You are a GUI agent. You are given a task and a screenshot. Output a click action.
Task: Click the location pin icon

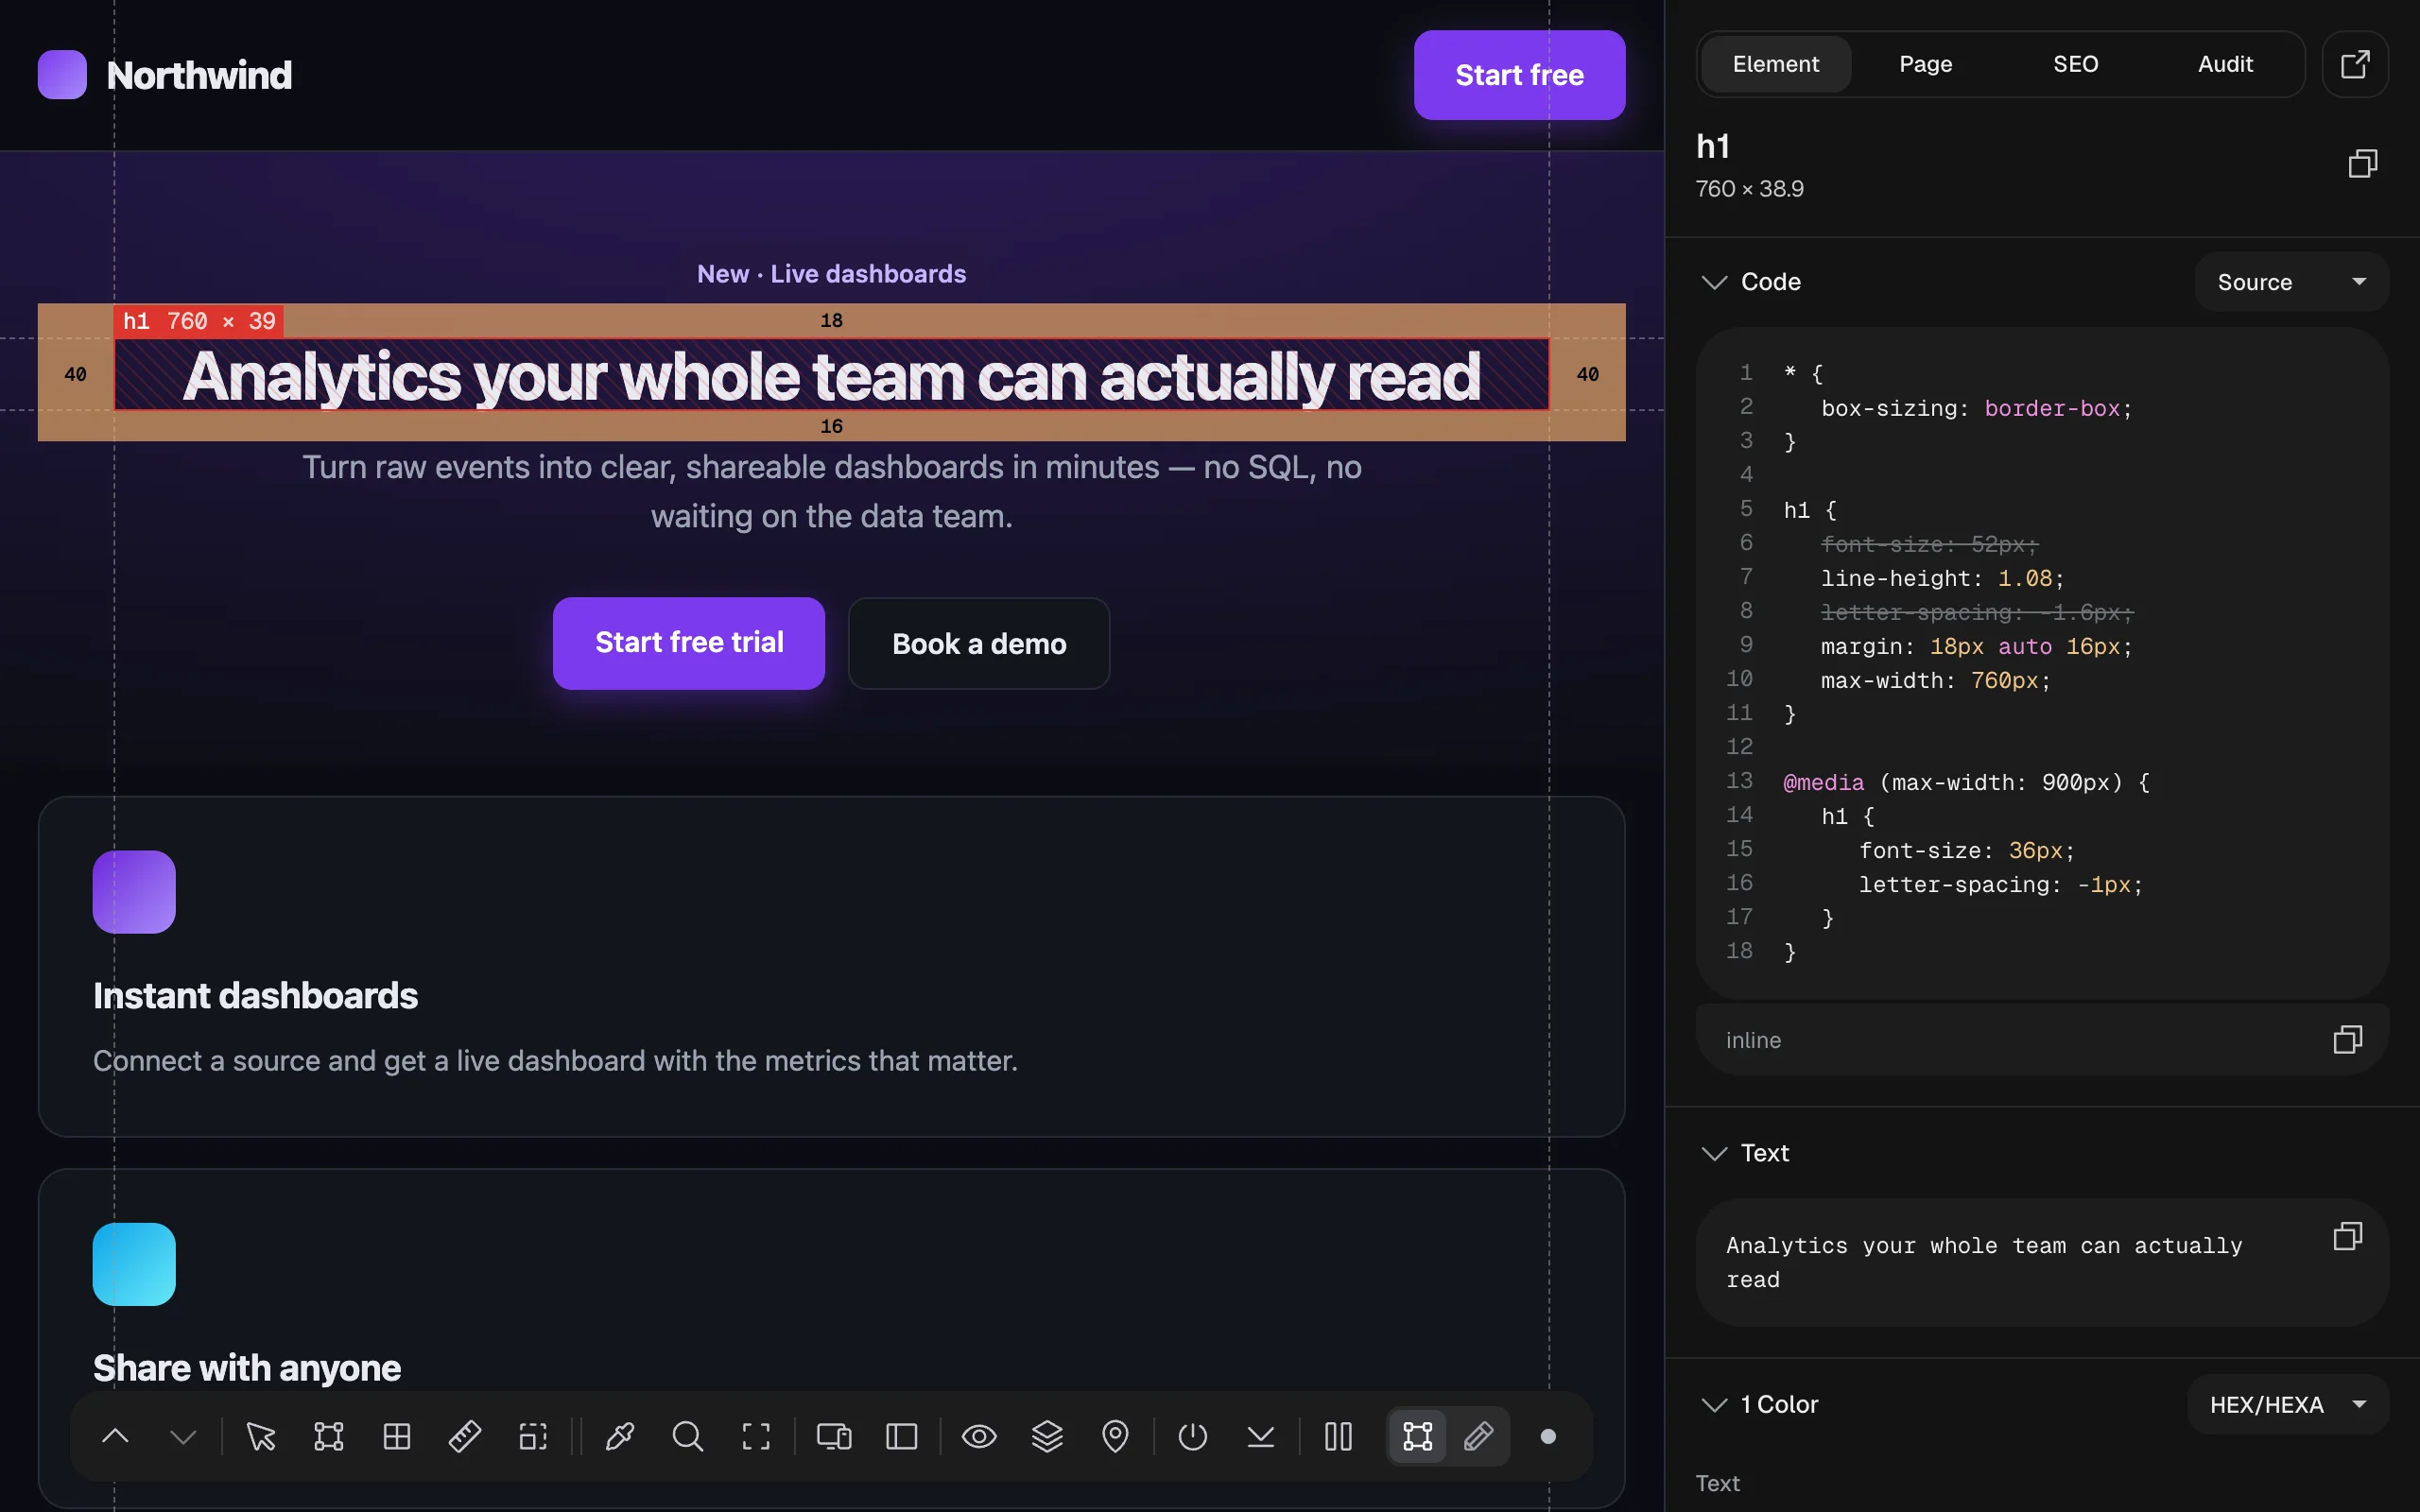[x=1115, y=1437]
